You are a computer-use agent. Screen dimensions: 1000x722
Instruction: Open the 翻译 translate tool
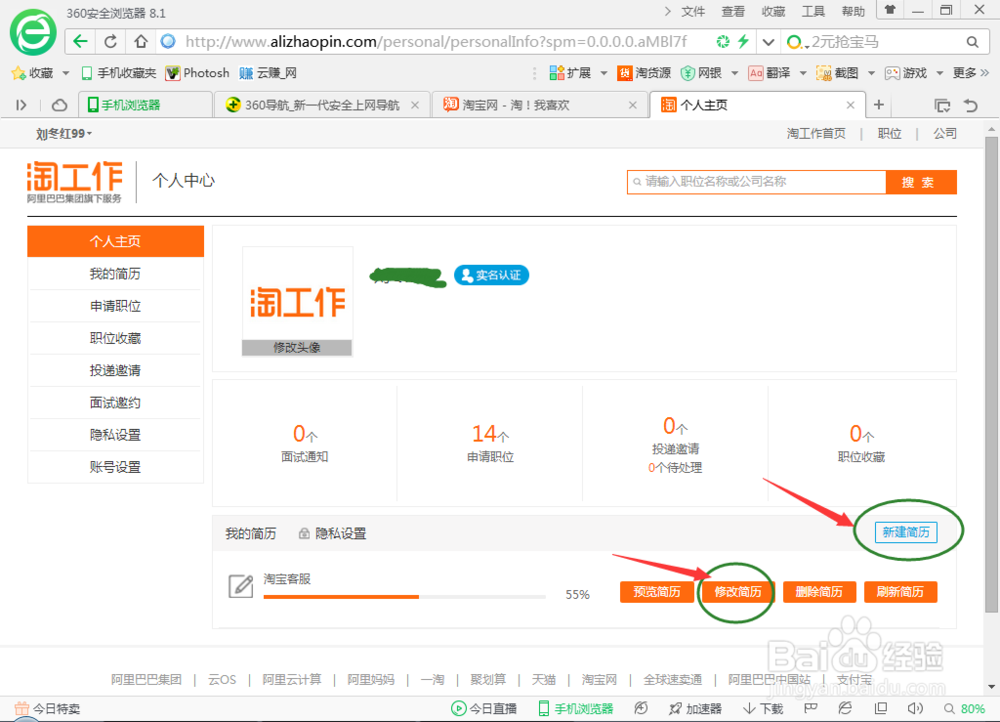tap(770, 73)
